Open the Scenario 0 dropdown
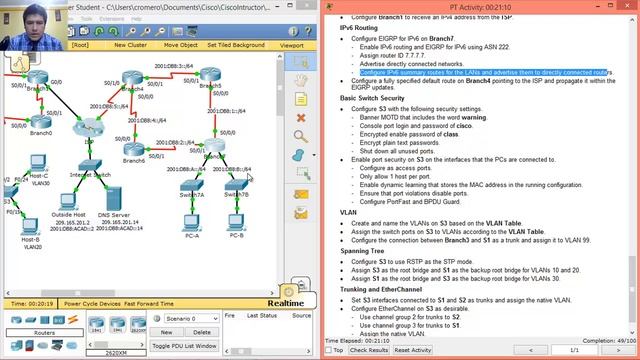 191,318
